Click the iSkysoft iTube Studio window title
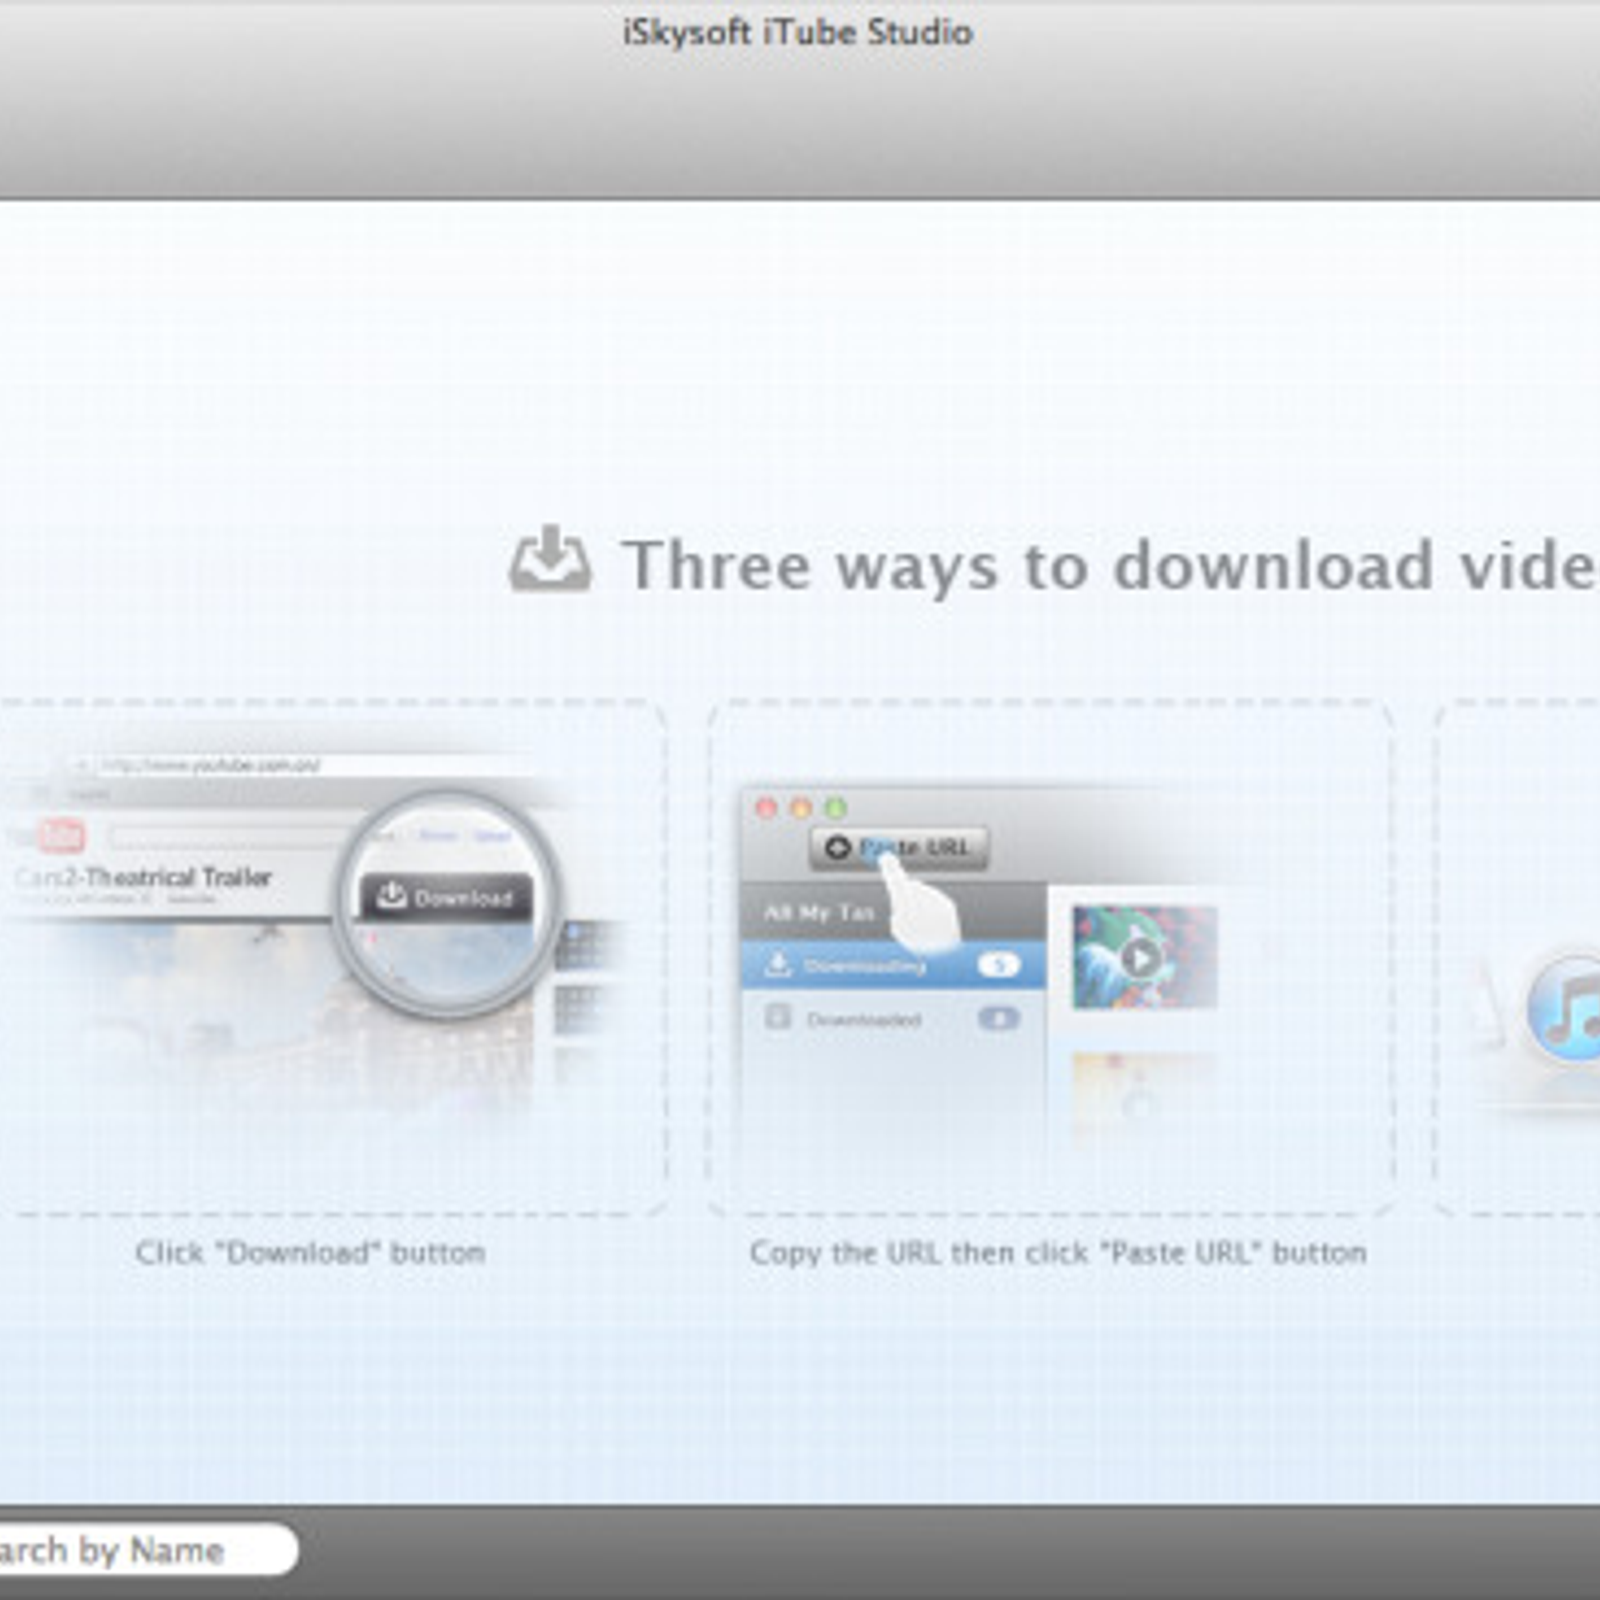Image resolution: width=1600 pixels, height=1600 pixels. [798, 32]
